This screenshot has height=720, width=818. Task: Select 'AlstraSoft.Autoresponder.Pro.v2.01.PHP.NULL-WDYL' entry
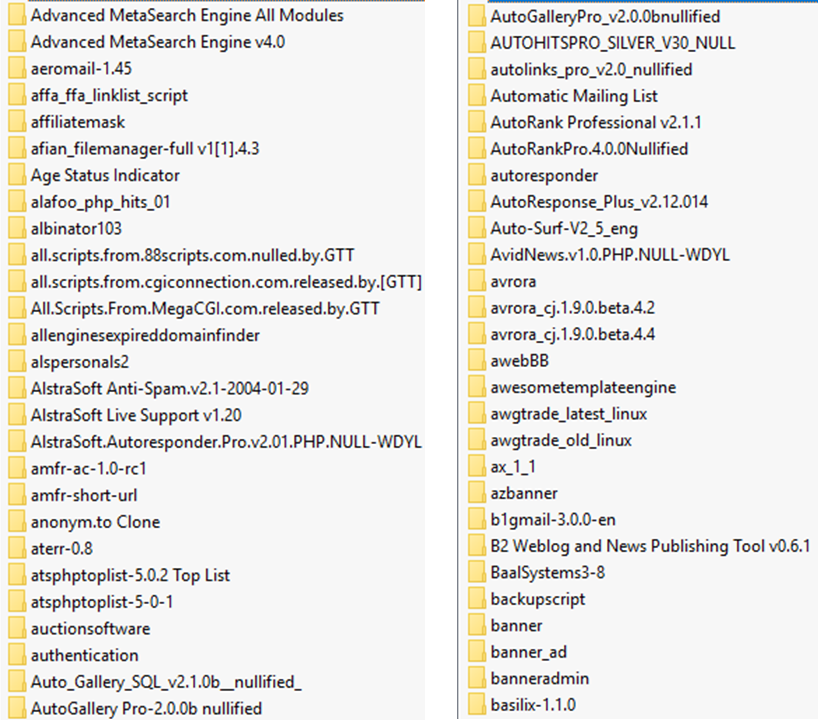tap(226, 441)
